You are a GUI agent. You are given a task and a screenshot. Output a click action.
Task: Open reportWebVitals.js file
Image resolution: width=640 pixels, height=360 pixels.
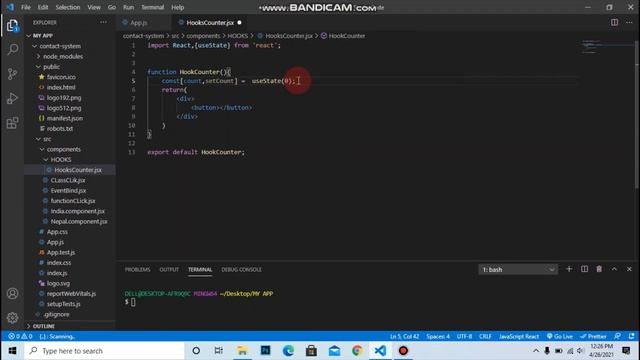pyautogui.click(x=71, y=293)
